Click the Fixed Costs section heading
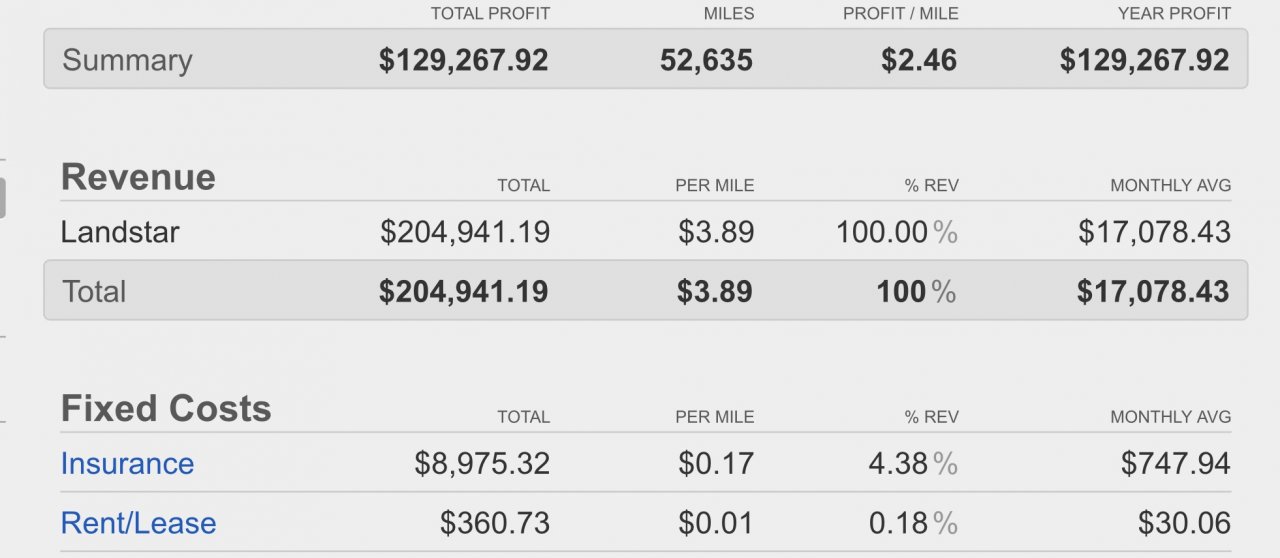The image size is (1280, 558). pos(166,409)
